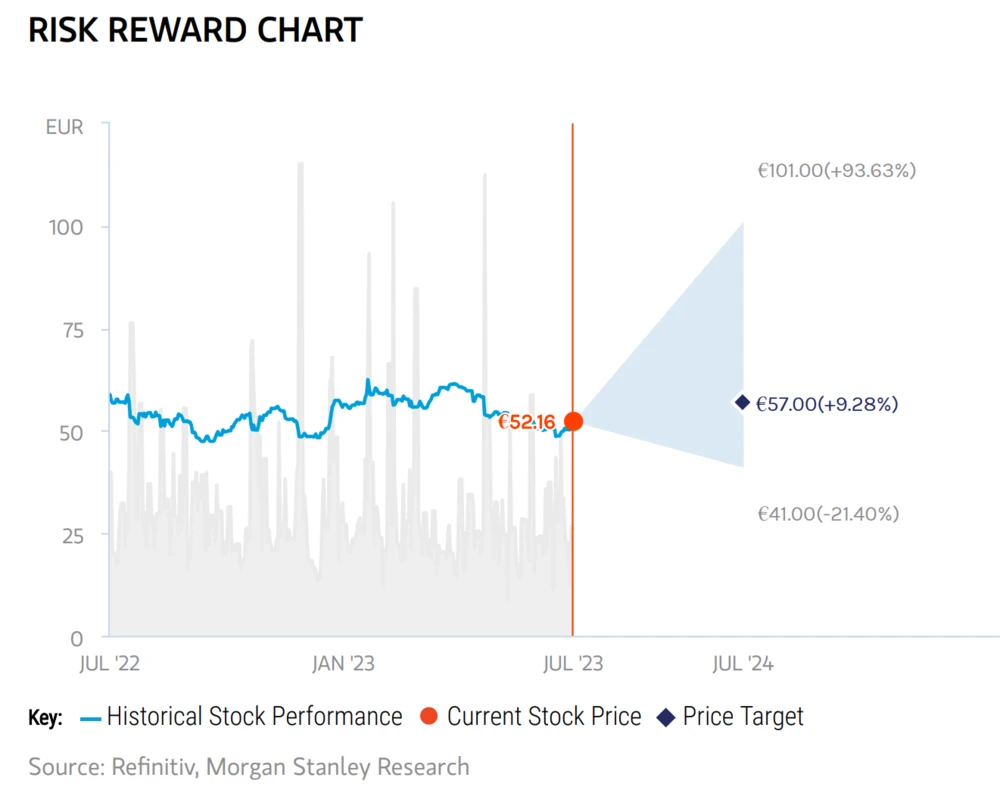
Task: Click the €57.00 price target label
Action: [827, 404]
